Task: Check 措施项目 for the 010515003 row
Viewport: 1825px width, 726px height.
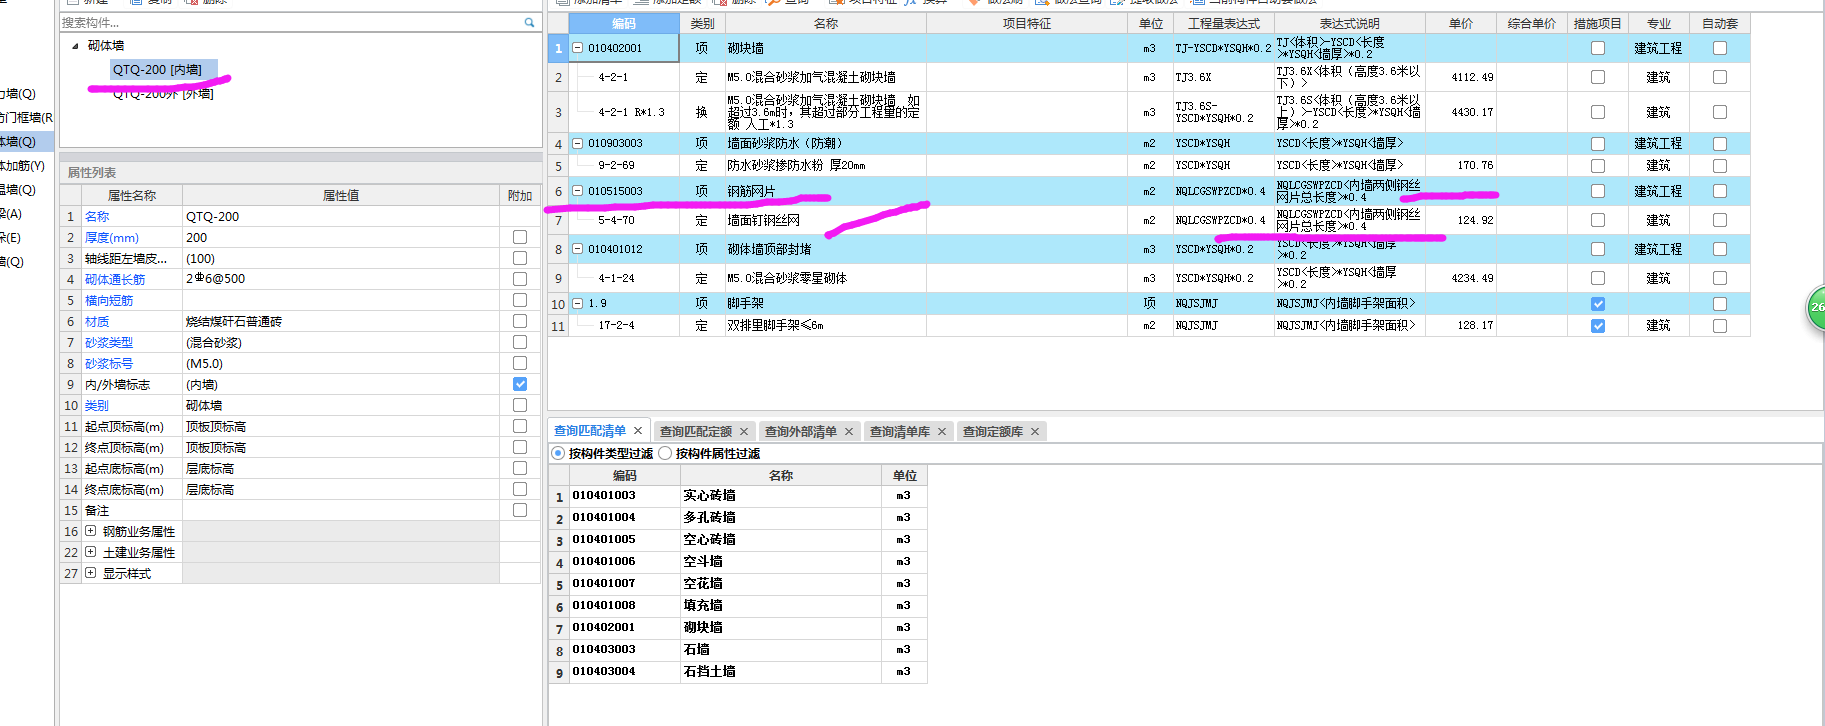Action: 1598,191
